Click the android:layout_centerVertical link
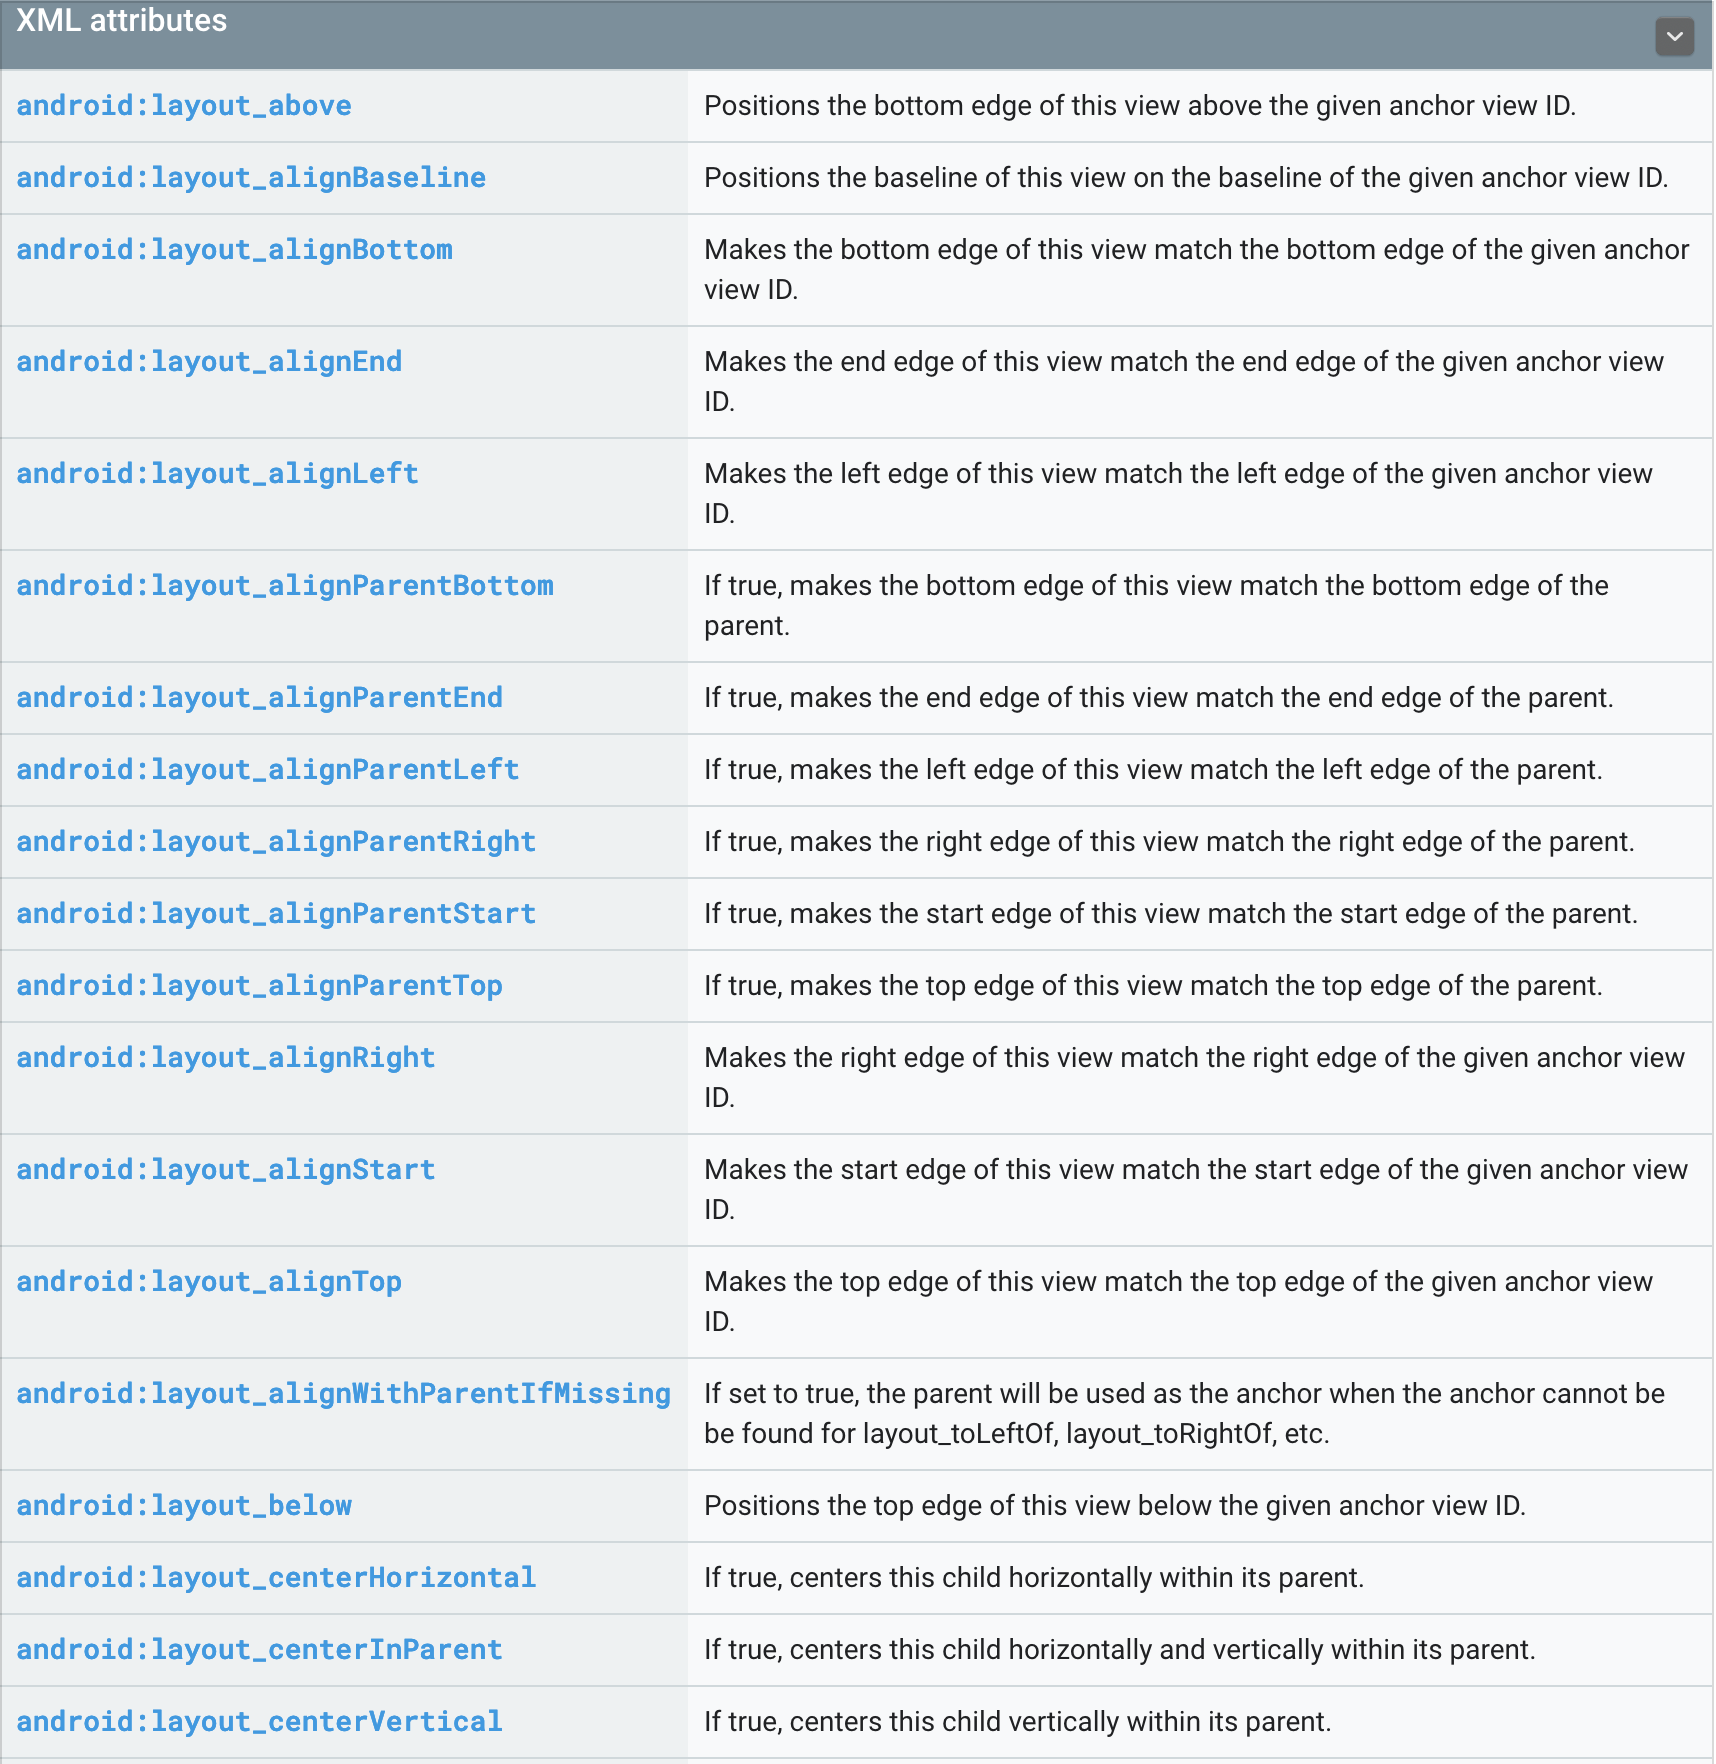This screenshot has height=1764, width=1716. (259, 1722)
